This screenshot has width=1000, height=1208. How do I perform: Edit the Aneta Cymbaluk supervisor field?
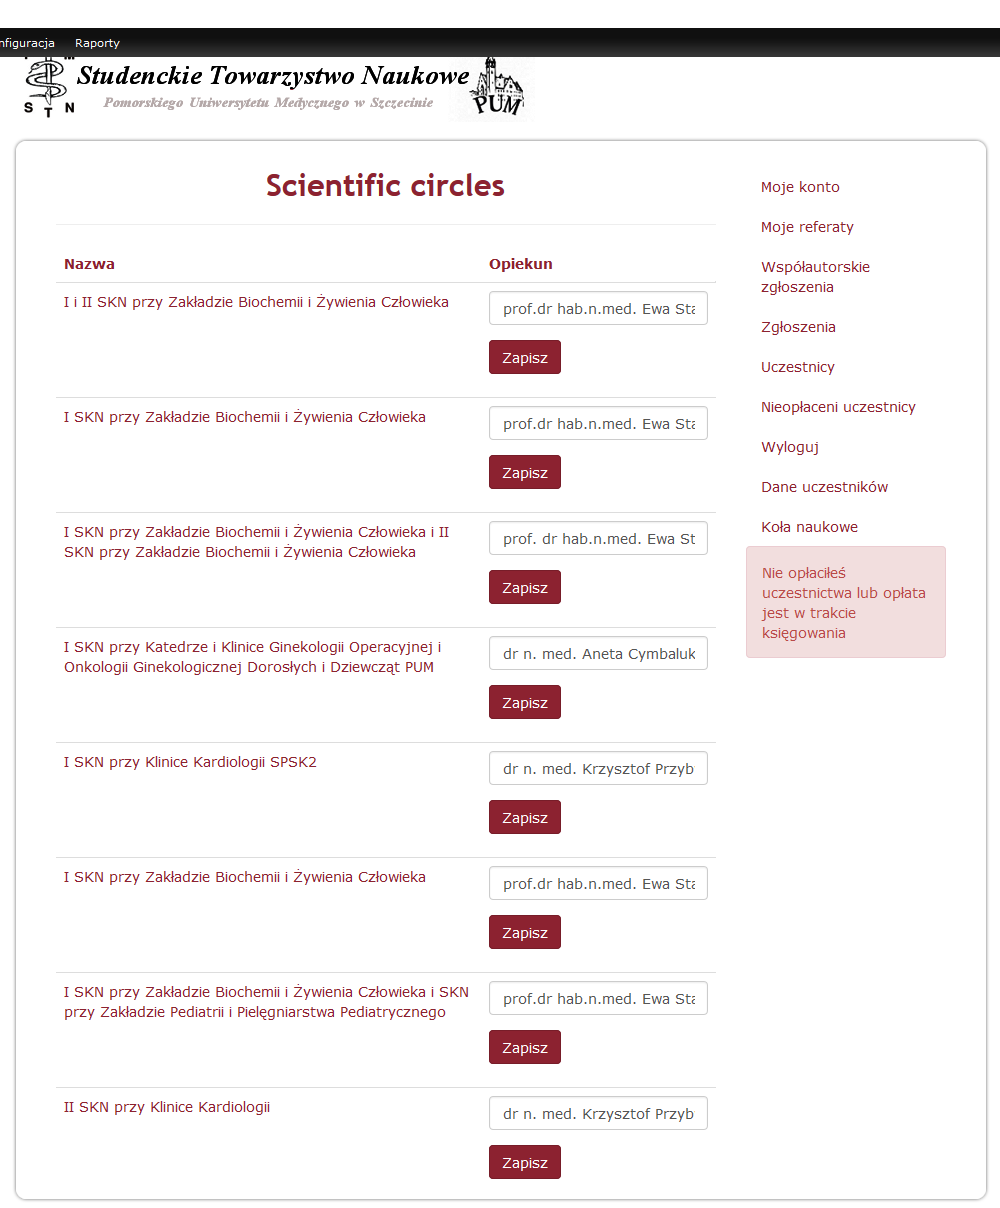tap(598, 654)
